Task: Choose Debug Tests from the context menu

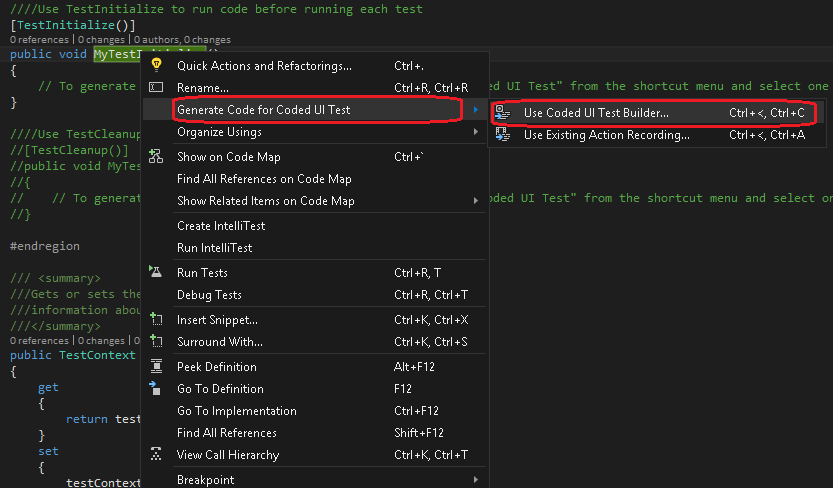Action: 209,295
